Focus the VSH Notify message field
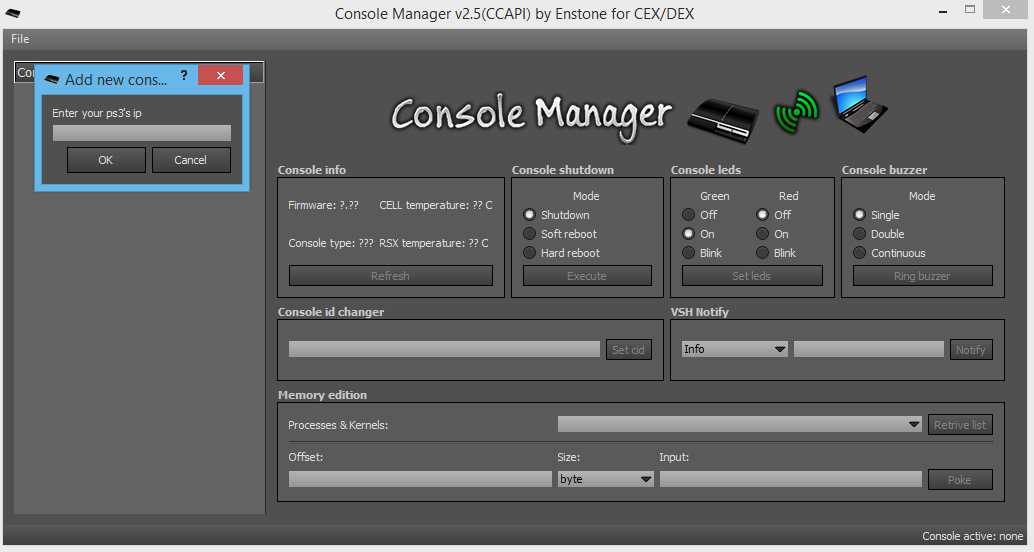Screen dimensions: 1034x552 (869, 349)
